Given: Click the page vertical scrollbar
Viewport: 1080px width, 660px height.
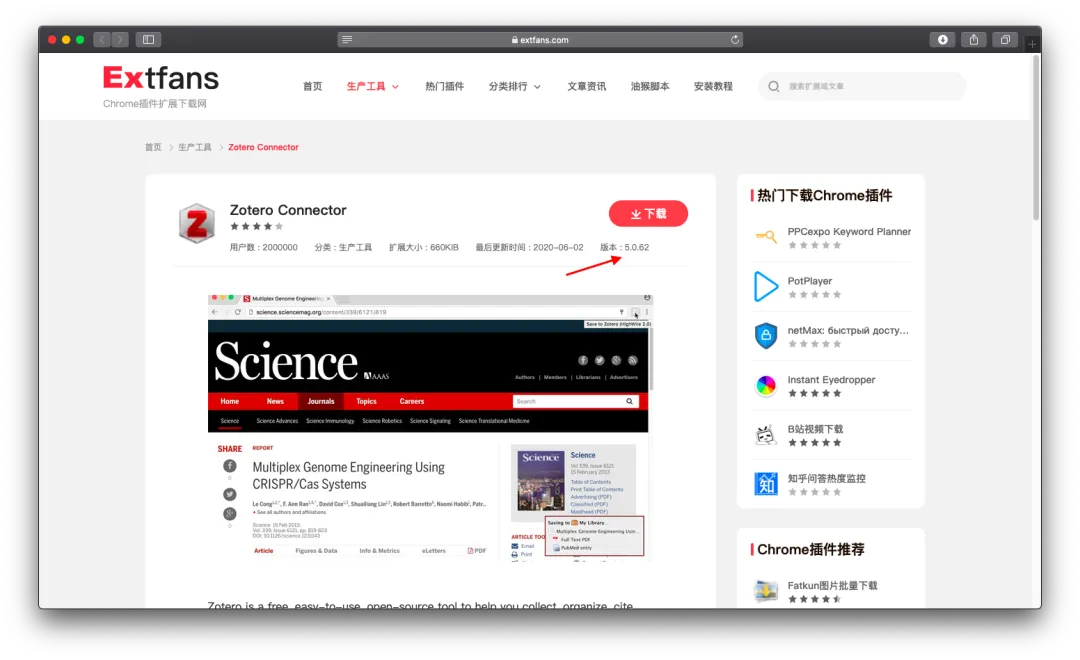Looking at the screenshot, I should point(1036,138).
